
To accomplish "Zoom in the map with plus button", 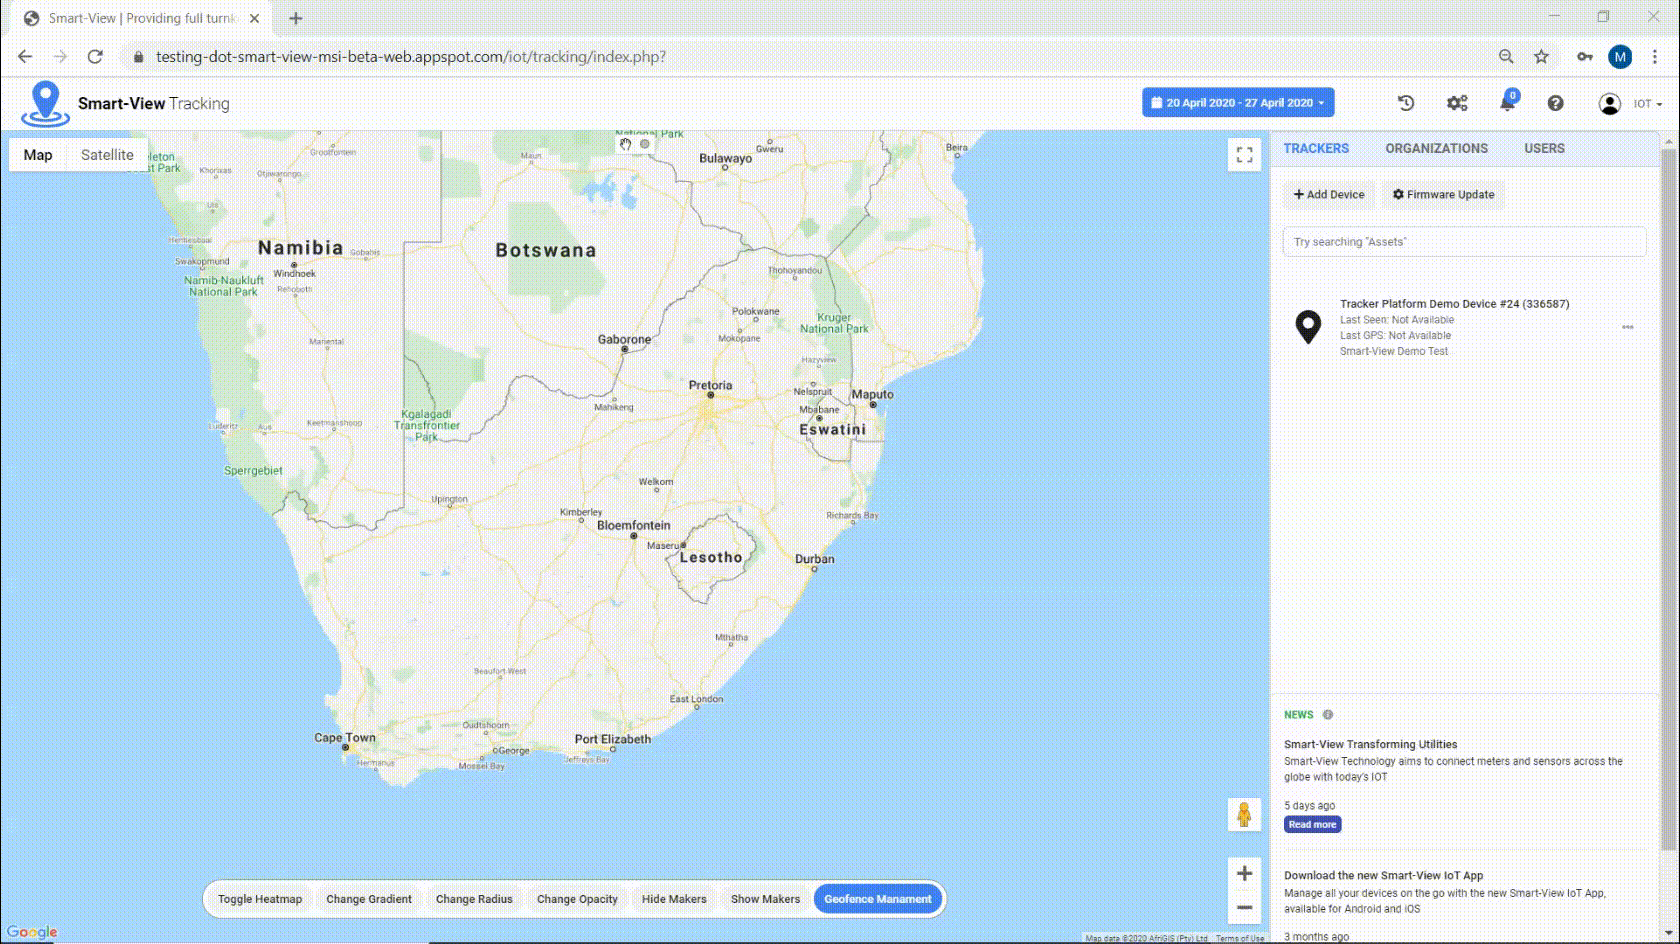I will 1244,873.
